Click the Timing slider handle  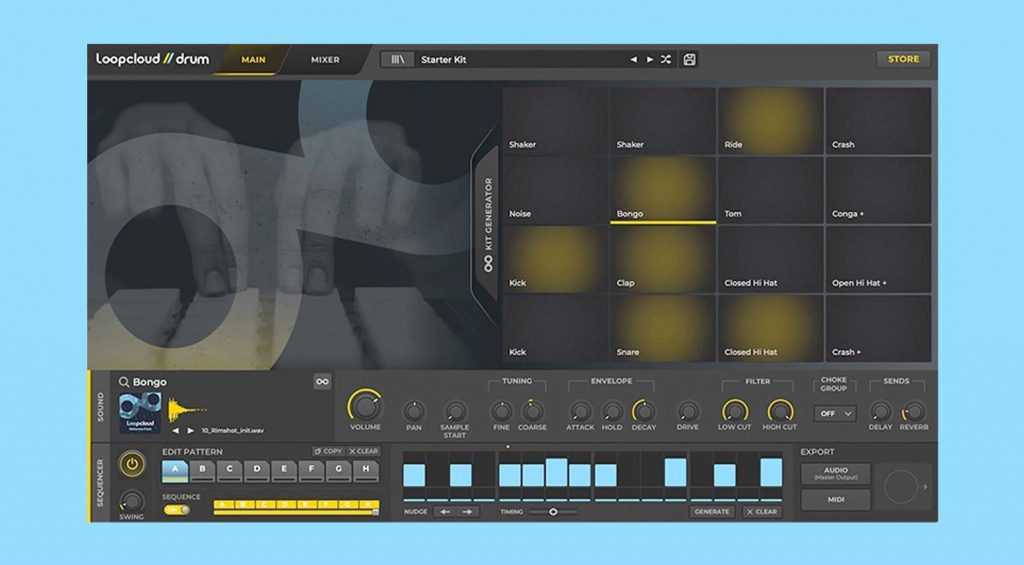coord(553,512)
